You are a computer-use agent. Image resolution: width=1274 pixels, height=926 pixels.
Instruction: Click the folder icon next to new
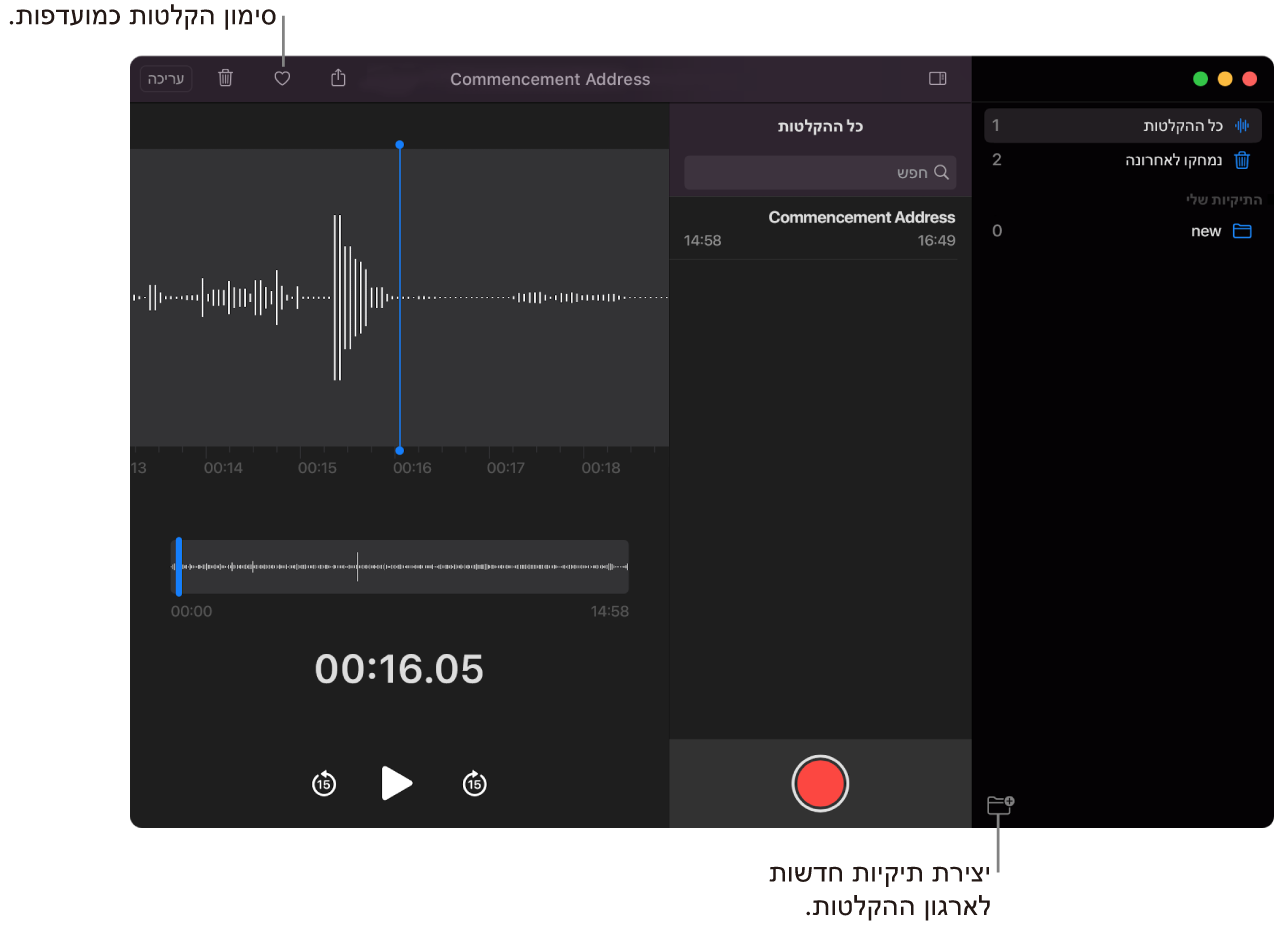point(1242,231)
